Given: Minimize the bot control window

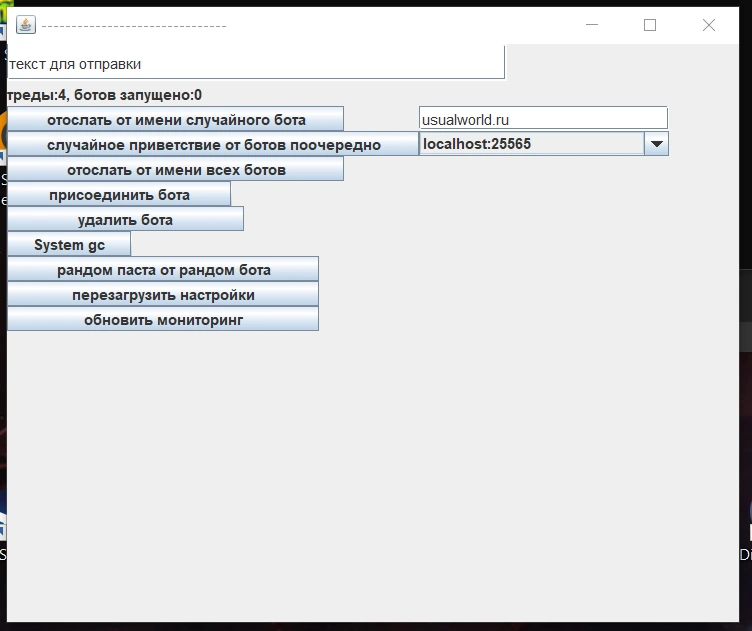Looking at the screenshot, I should pos(591,25).
